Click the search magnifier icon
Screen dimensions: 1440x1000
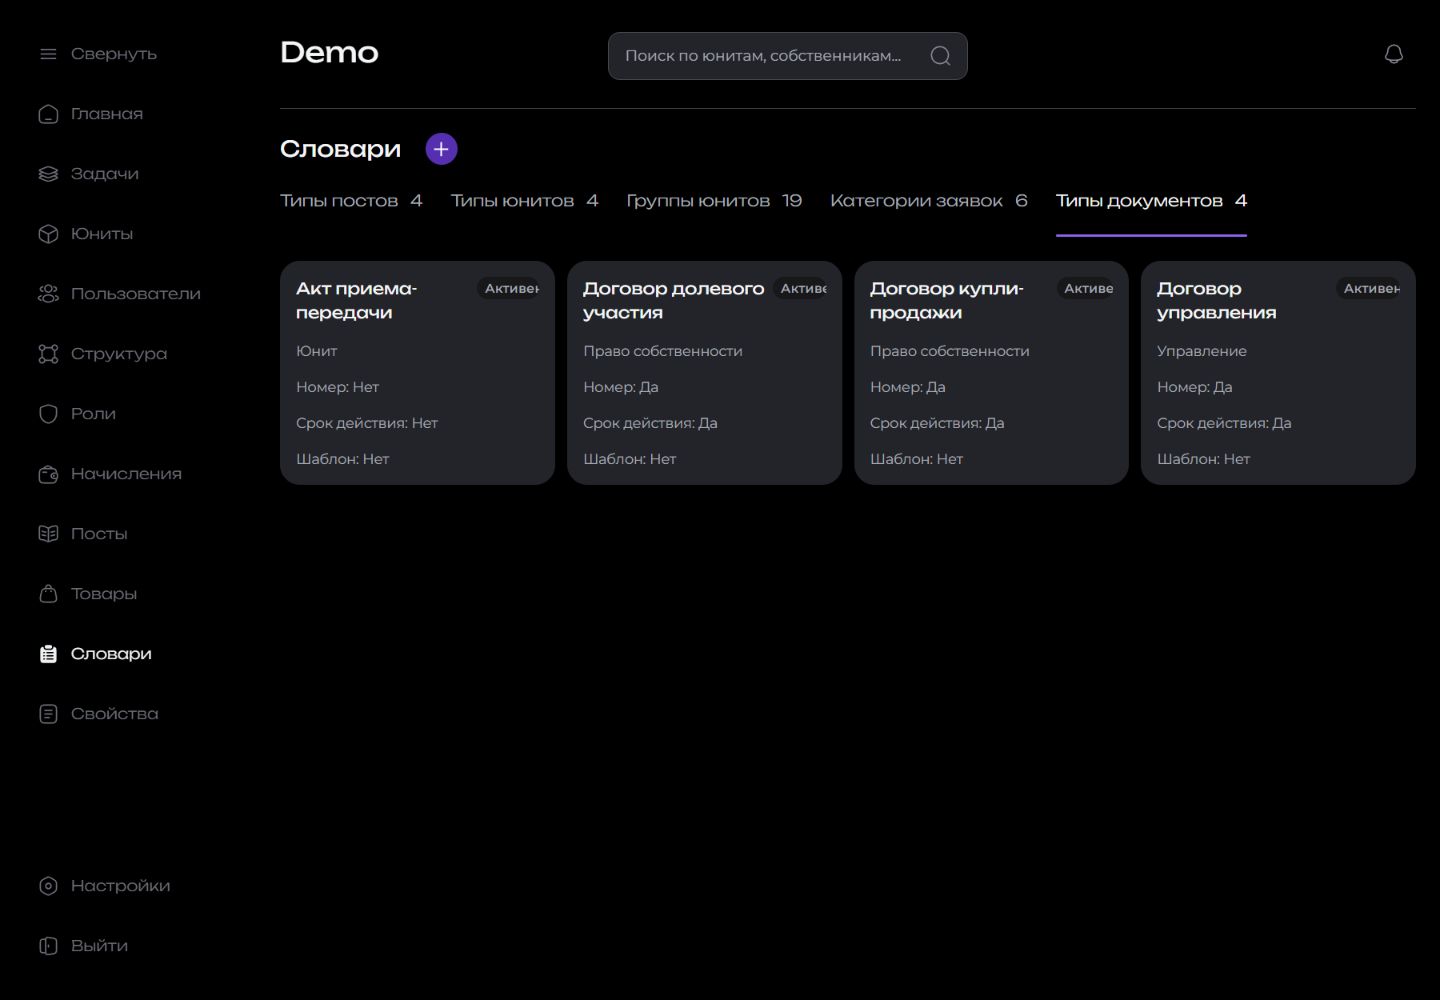[x=940, y=56]
